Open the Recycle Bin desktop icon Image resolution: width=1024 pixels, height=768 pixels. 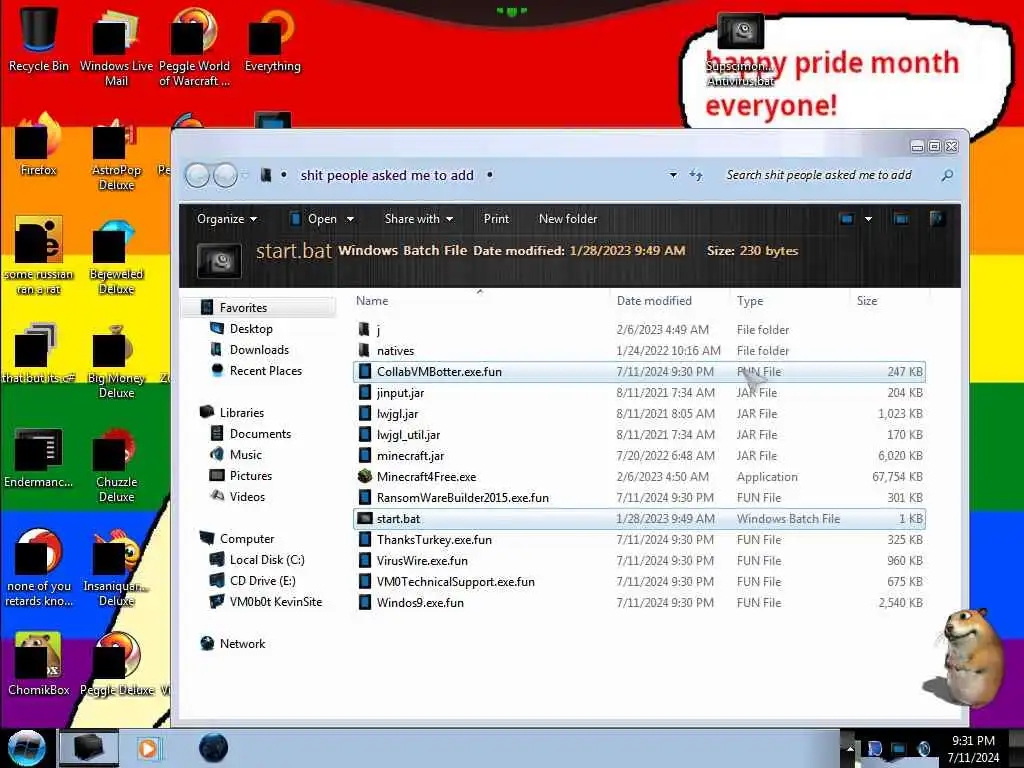(39, 39)
